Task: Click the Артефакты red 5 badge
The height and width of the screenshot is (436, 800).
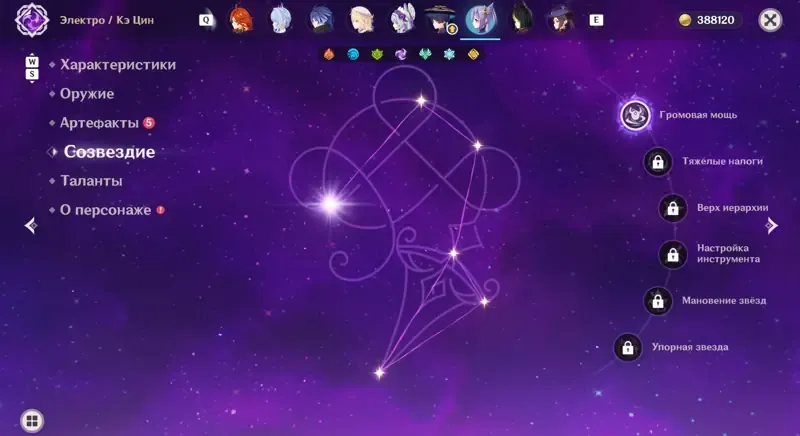Action: 149,122
